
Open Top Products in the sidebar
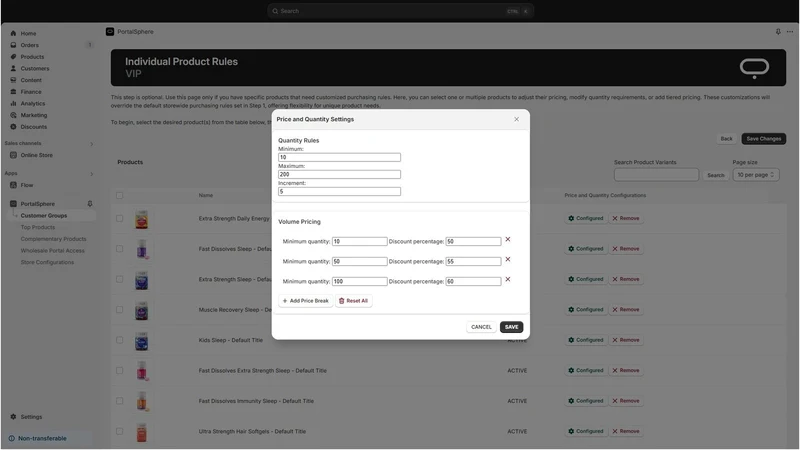point(38,227)
